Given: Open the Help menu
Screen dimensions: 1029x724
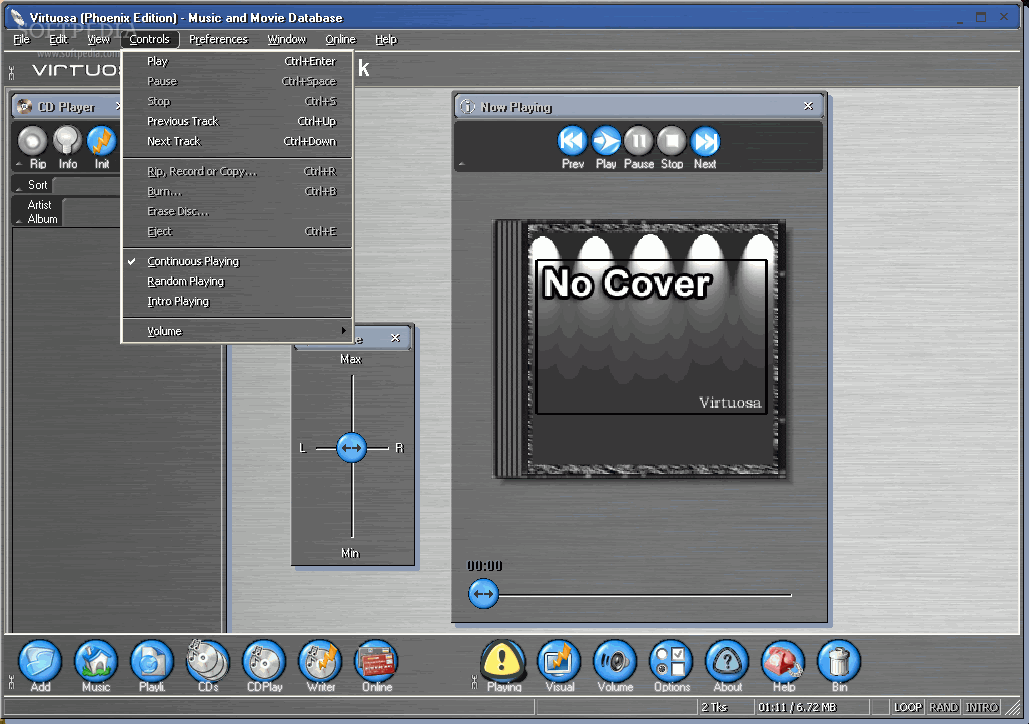Looking at the screenshot, I should click(x=386, y=39).
